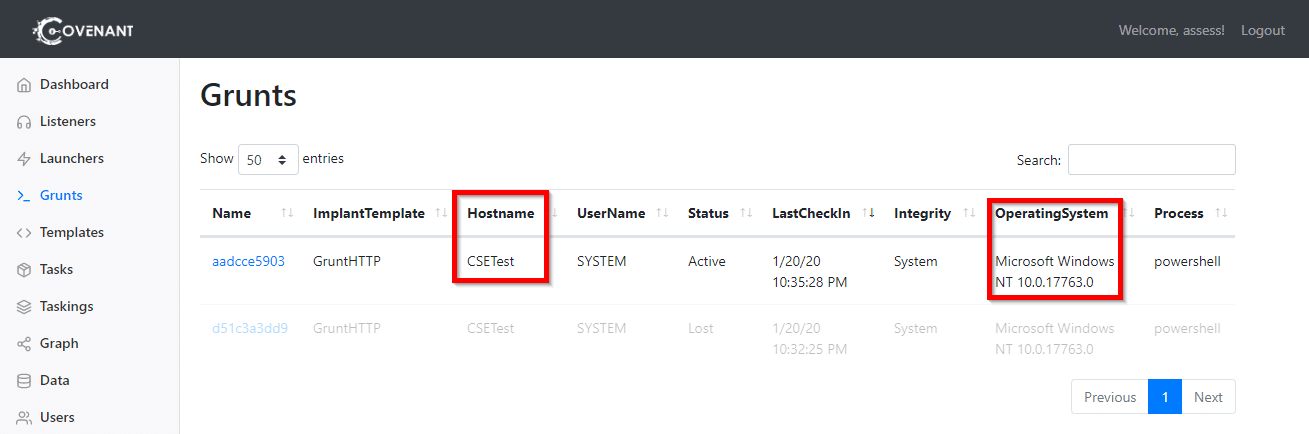Sort table by Name column arrows
This screenshot has width=1309, height=434.
tap(288, 213)
